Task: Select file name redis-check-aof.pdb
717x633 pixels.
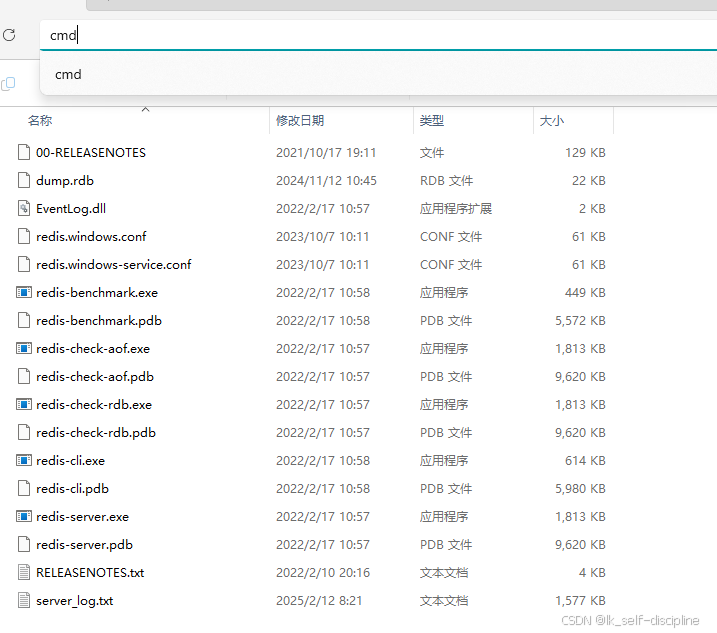Action: [95, 377]
